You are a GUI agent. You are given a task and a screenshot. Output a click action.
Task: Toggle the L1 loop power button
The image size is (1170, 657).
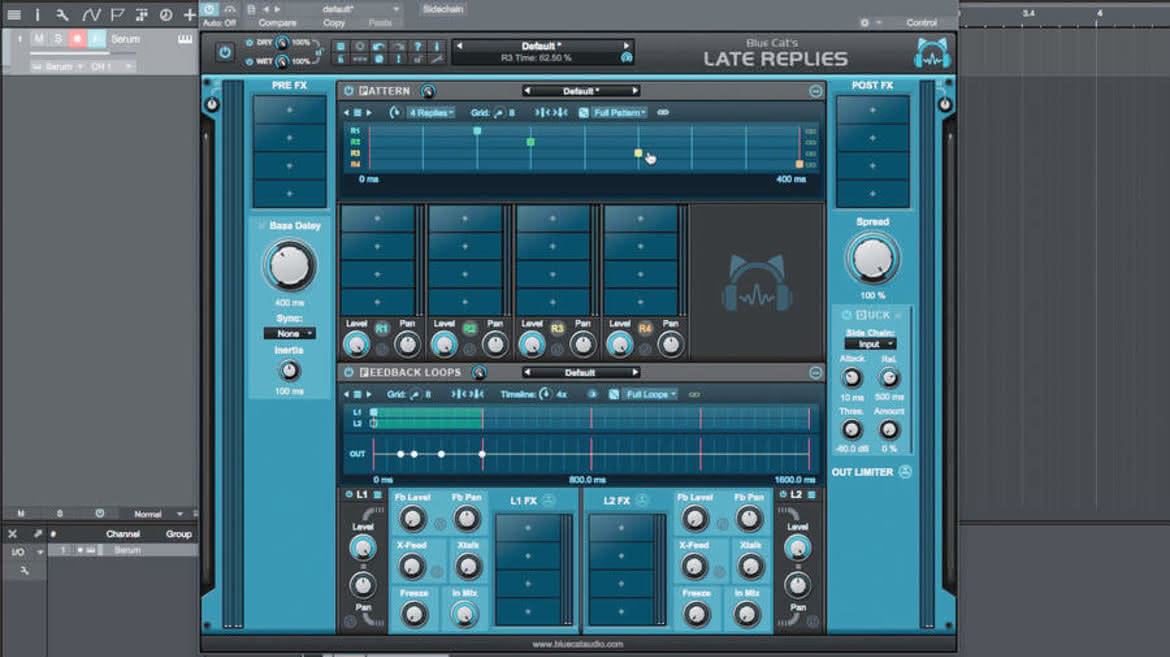point(348,494)
